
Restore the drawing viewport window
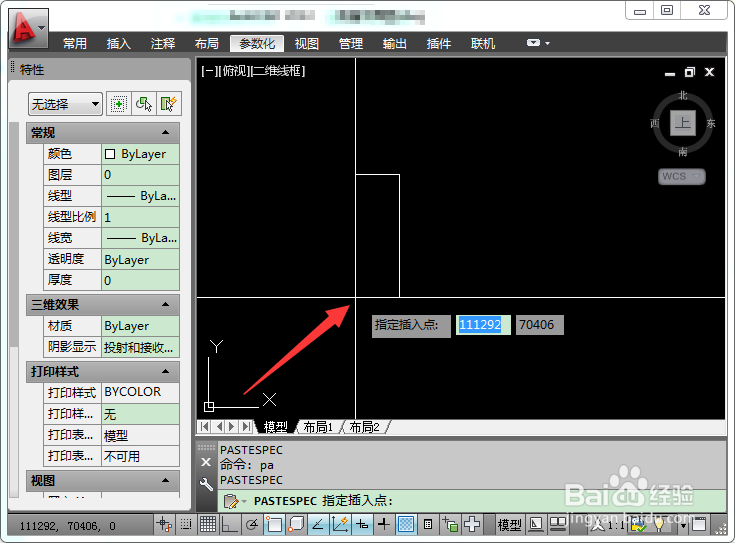(690, 72)
